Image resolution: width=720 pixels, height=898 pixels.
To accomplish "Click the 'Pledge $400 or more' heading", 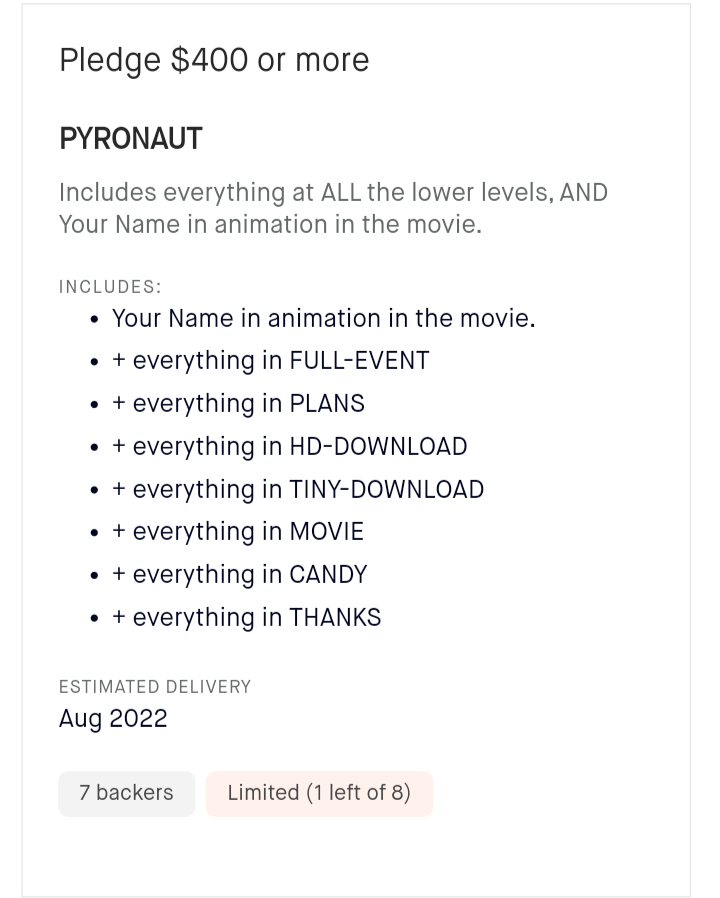I will pyautogui.click(x=214, y=61).
